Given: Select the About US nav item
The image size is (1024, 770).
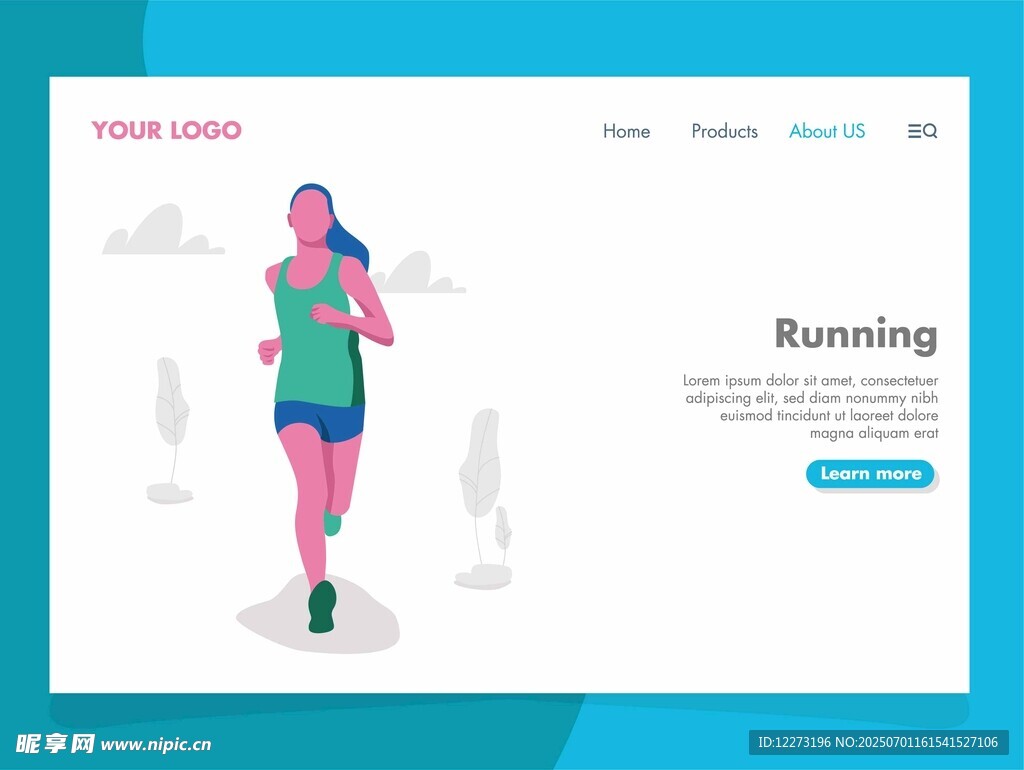Looking at the screenshot, I should [x=826, y=131].
